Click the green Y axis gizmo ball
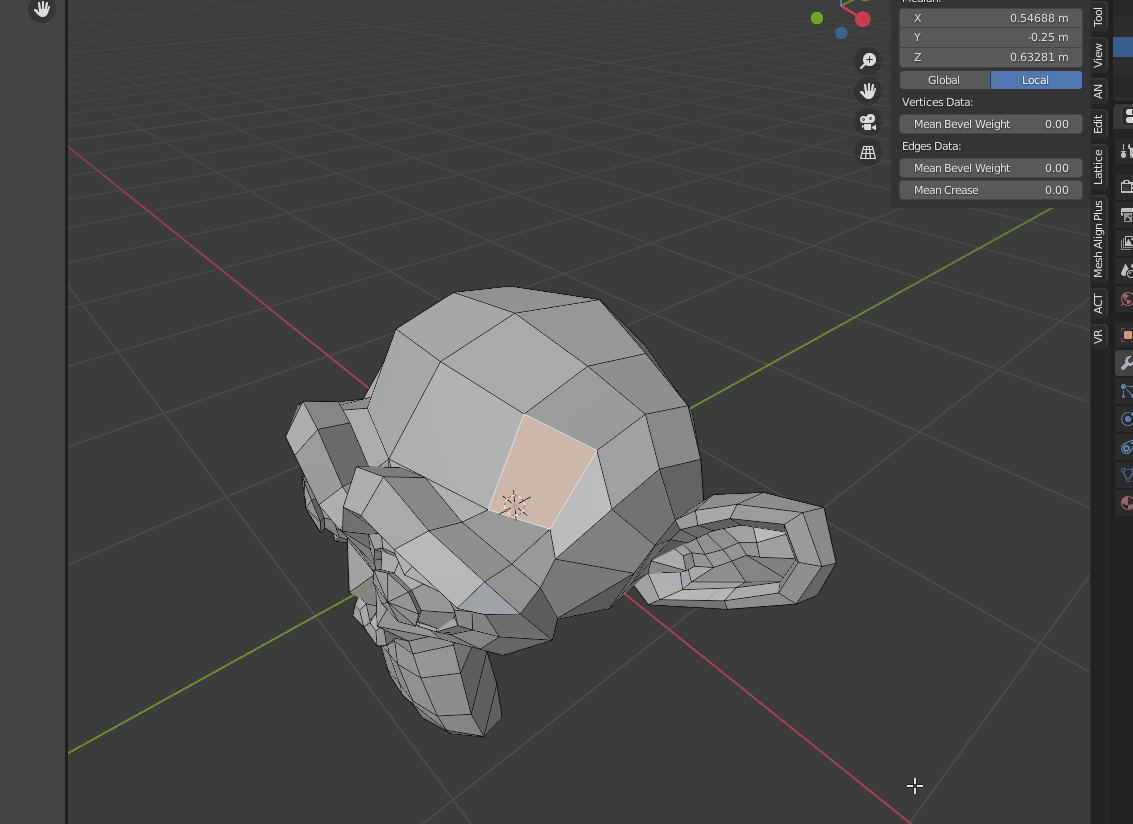 point(817,18)
